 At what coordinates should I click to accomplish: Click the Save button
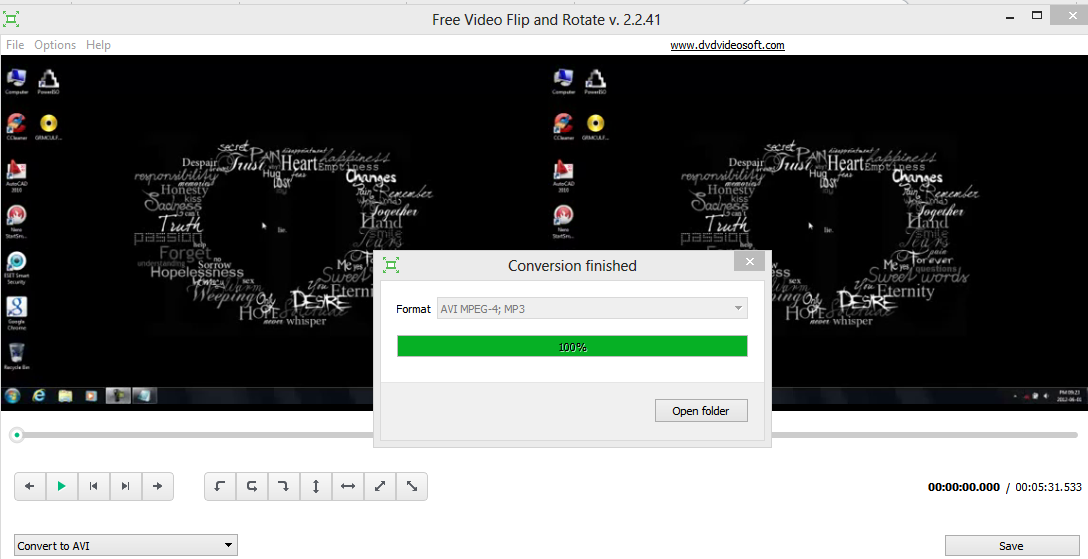1010,546
